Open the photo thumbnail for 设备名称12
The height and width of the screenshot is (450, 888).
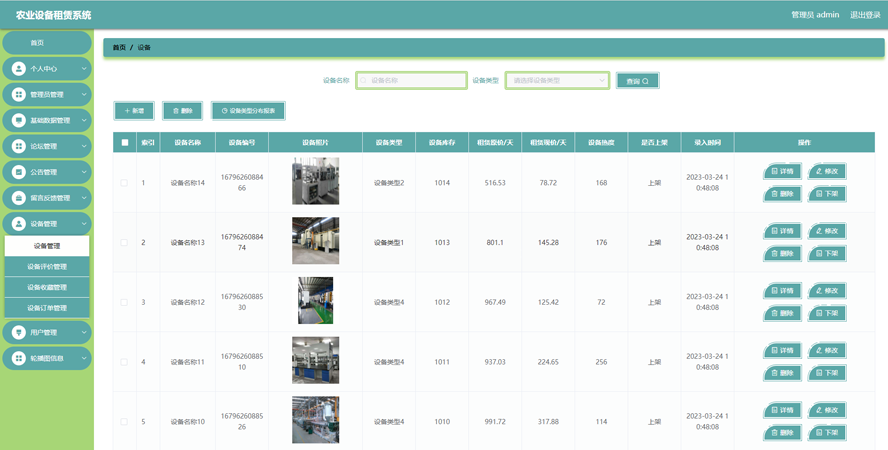click(315, 301)
